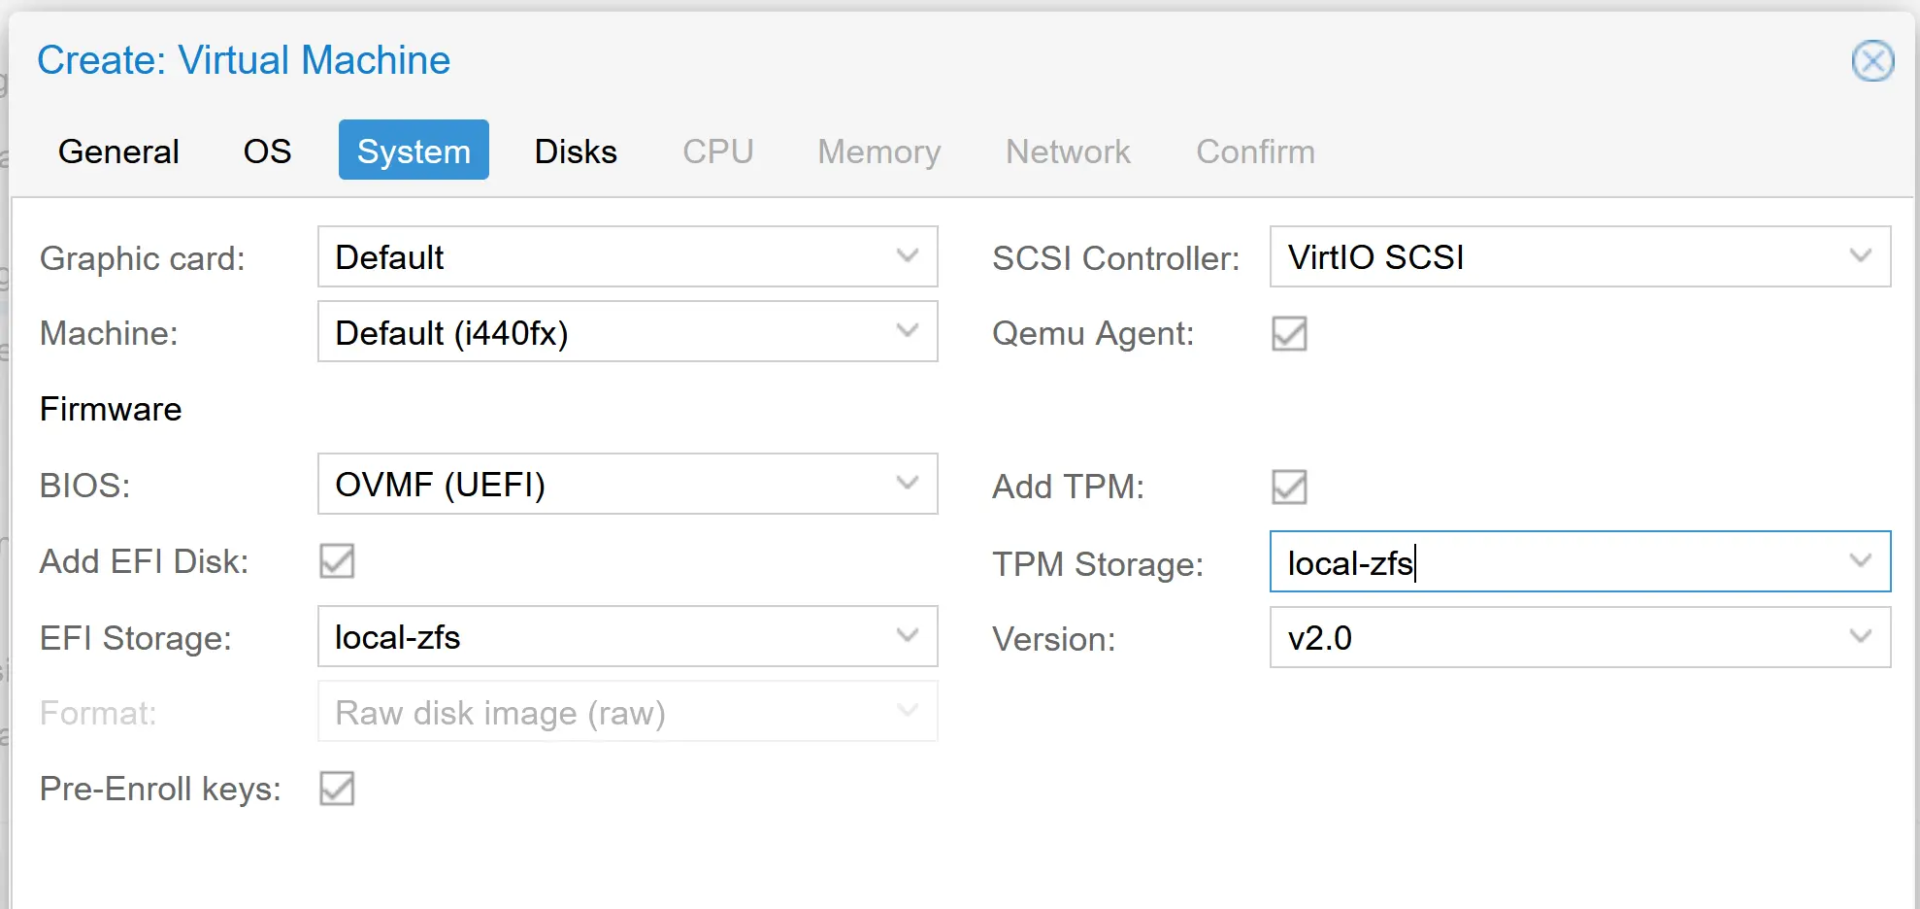Select the Disks tab
The image size is (1920, 909).
(576, 151)
